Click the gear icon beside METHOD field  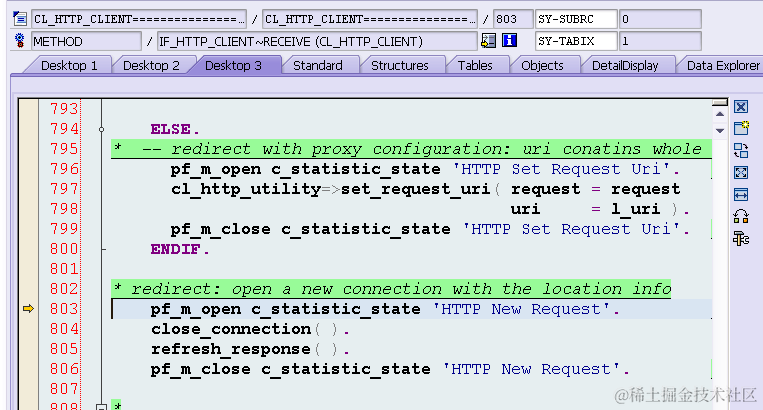point(19,41)
